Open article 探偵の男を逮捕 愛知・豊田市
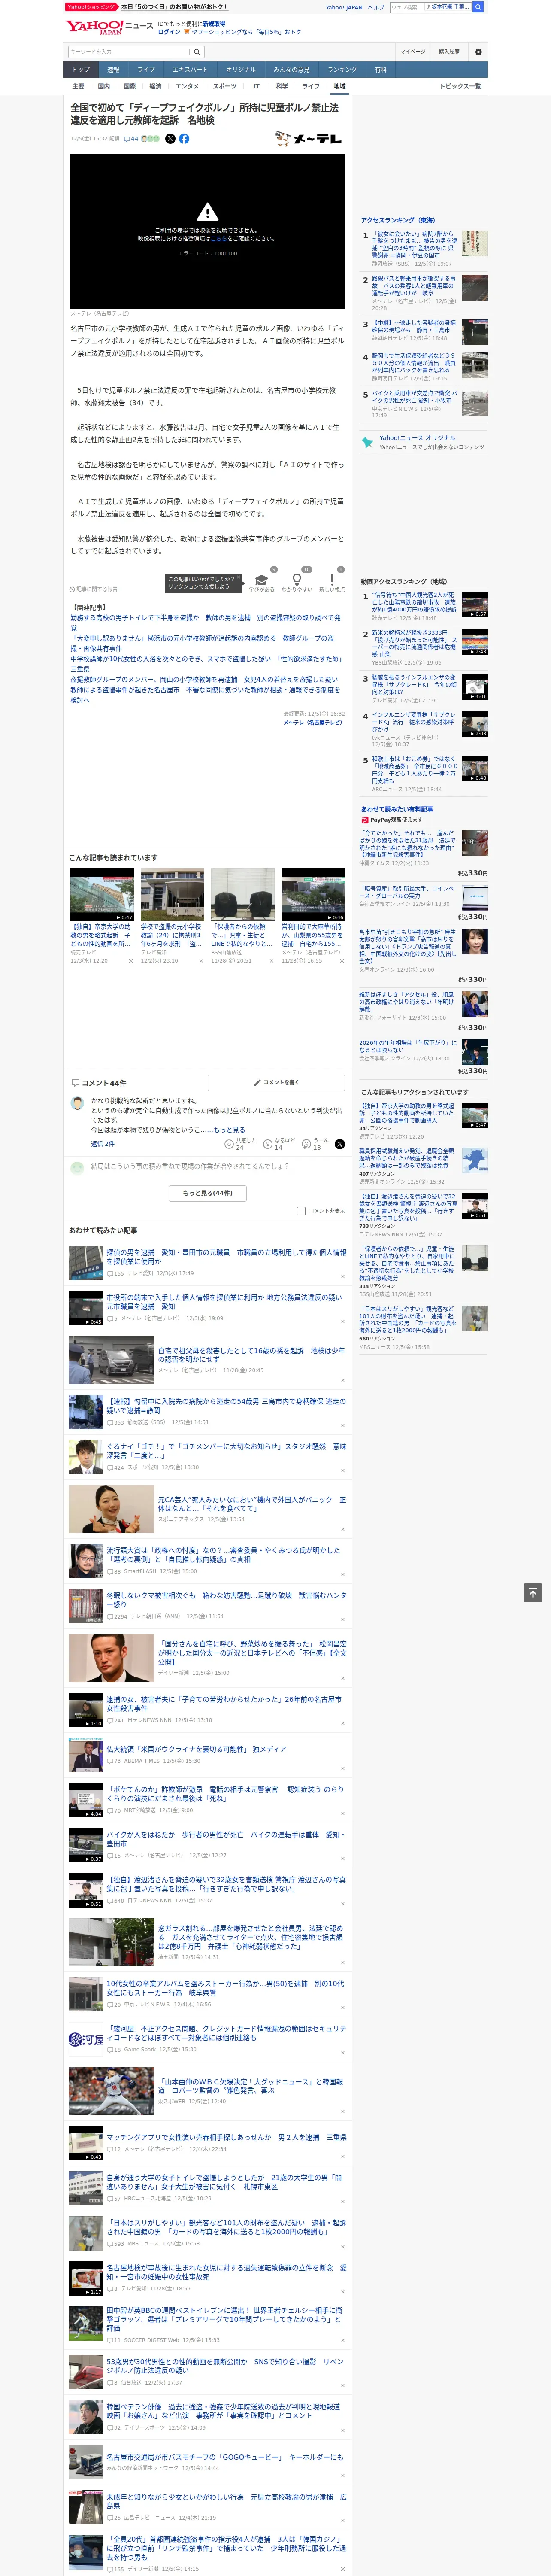This screenshot has height=2576, width=551. [226, 1257]
